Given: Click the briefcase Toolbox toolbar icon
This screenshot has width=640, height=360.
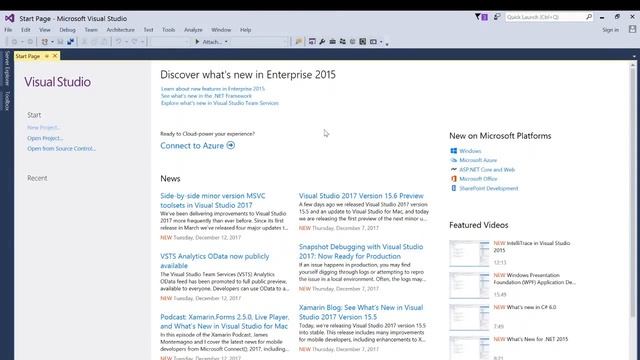Looking at the screenshot, I should tap(332, 42).
